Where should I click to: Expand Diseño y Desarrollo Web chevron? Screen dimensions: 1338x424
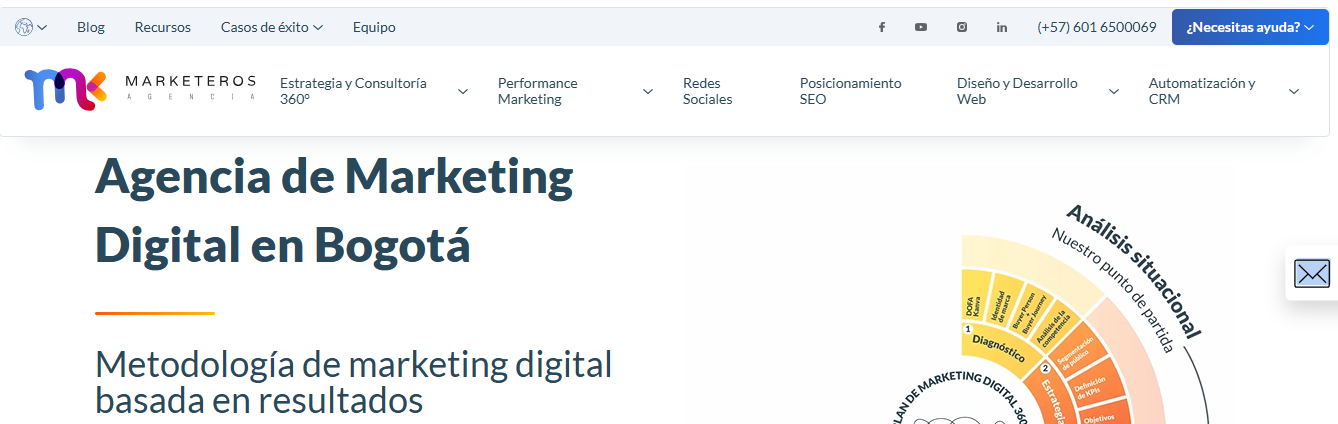click(1114, 91)
